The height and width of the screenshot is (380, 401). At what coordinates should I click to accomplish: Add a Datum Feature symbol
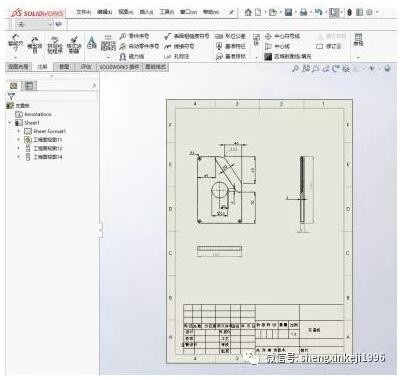pyautogui.click(x=231, y=46)
